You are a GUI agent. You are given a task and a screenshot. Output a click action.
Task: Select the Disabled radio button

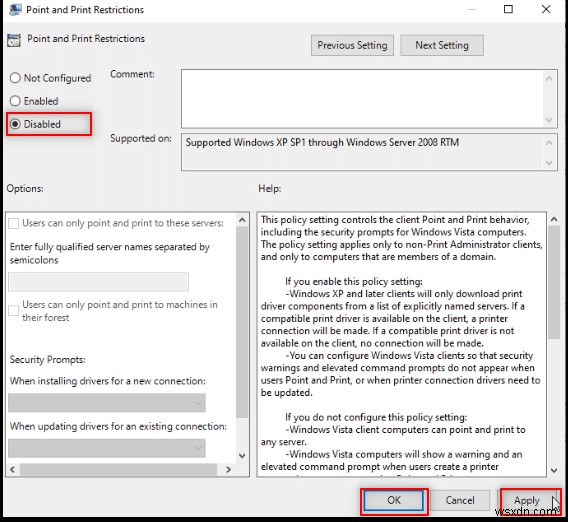15,124
